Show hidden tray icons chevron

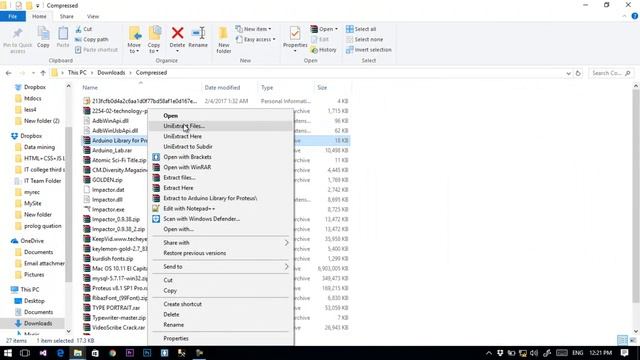(x=489, y=353)
